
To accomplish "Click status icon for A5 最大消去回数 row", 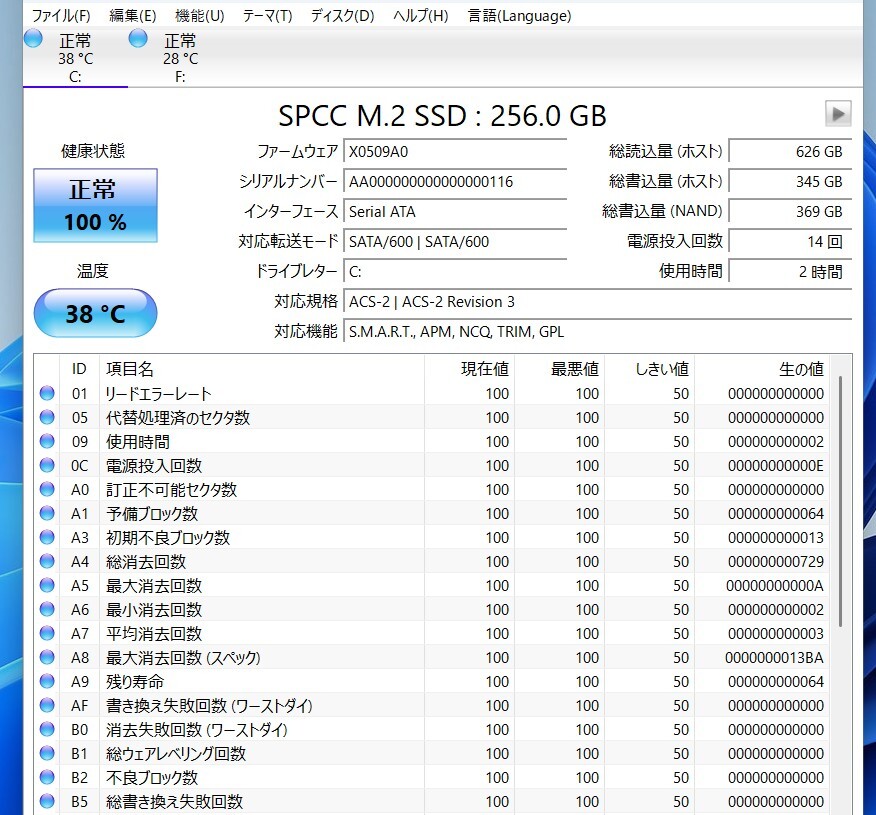I will pyautogui.click(x=47, y=585).
